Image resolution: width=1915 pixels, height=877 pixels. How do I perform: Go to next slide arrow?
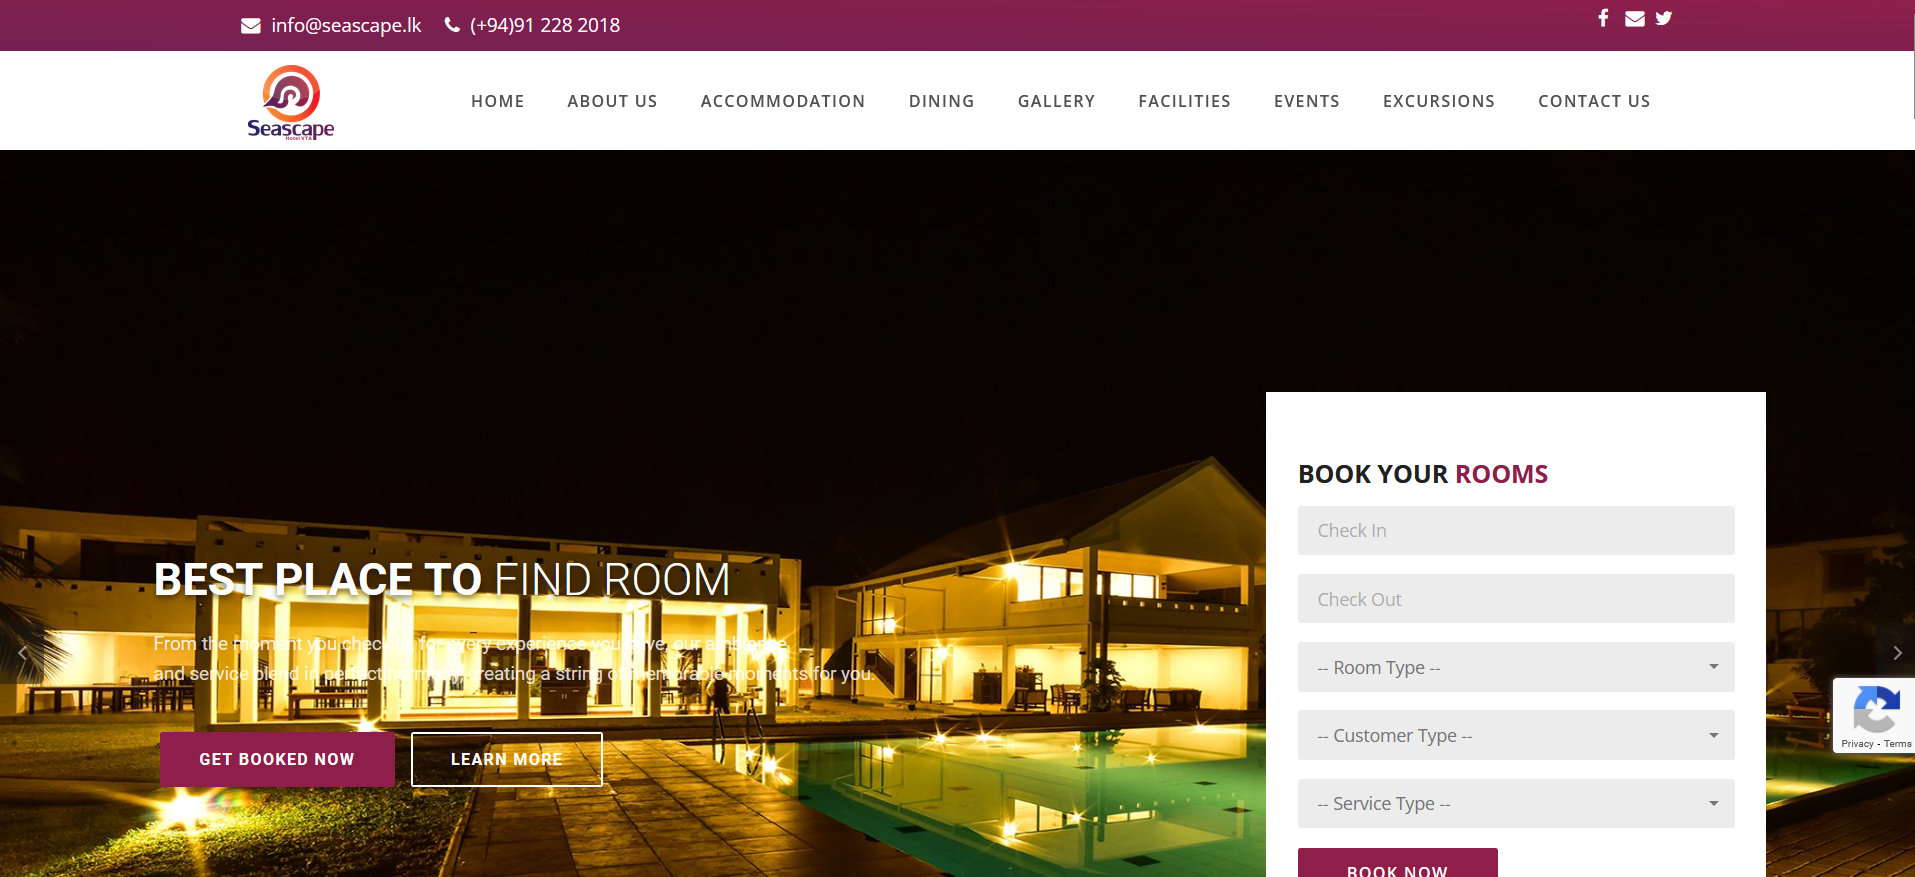(x=1897, y=653)
